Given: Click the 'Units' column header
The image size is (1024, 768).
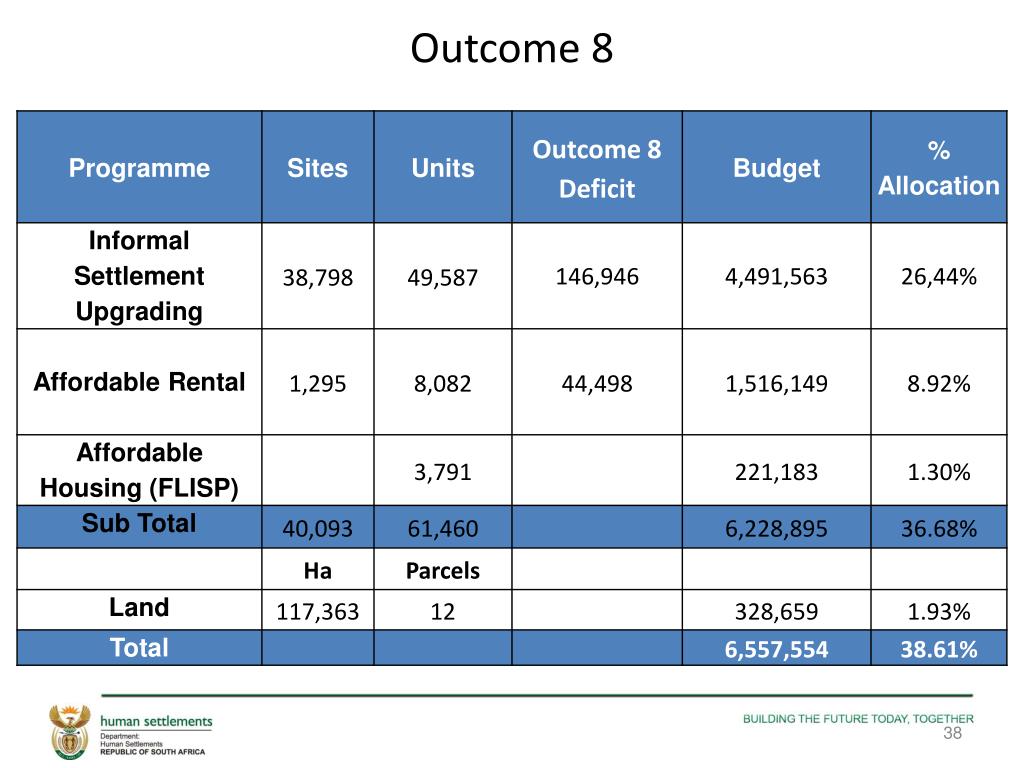Looking at the screenshot, I should (x=443, y=168).
